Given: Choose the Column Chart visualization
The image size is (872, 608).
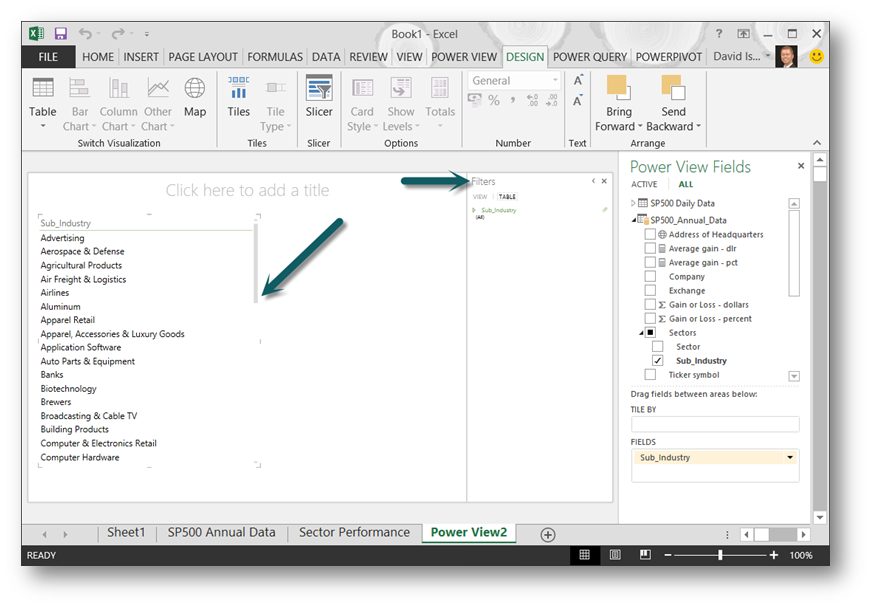Looking at the screenshot, I should 118,103.
